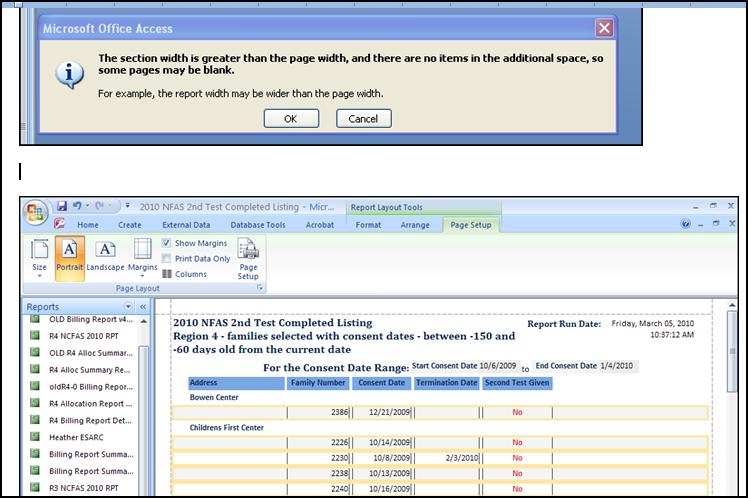Click the termination date 2/3/2010 cell

(x=447, y=458)
